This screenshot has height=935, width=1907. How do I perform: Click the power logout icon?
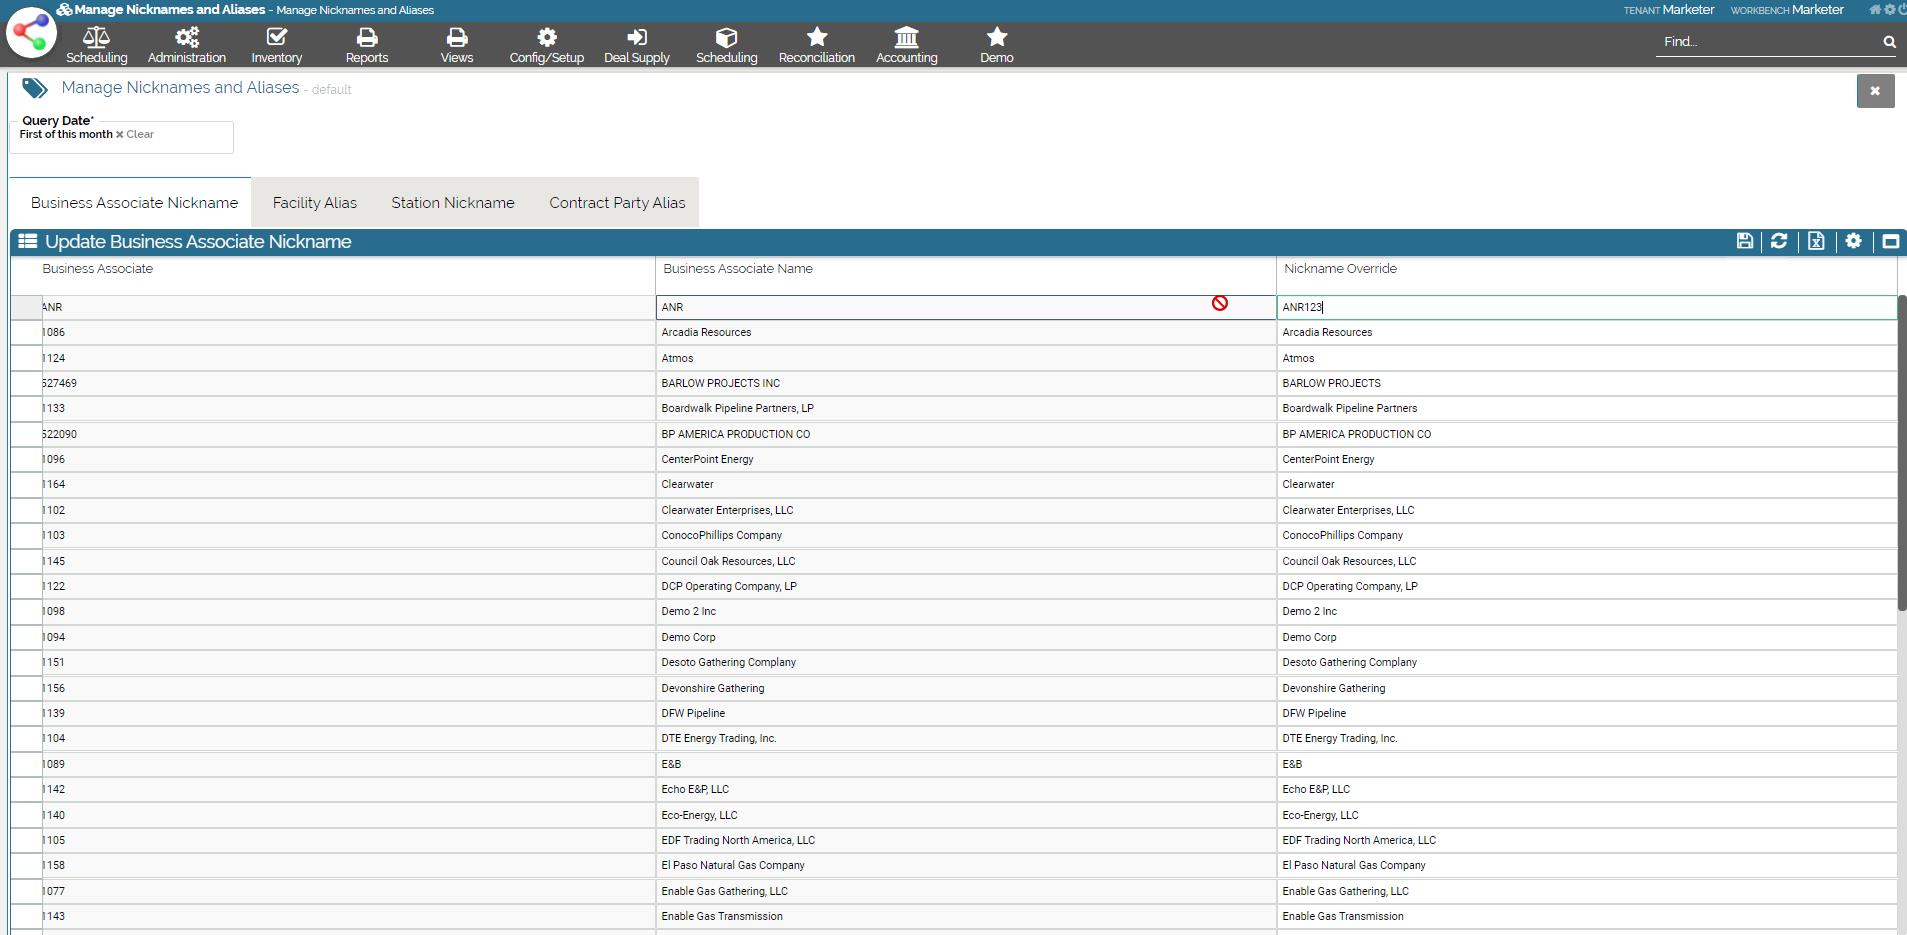click(1902, 10)
